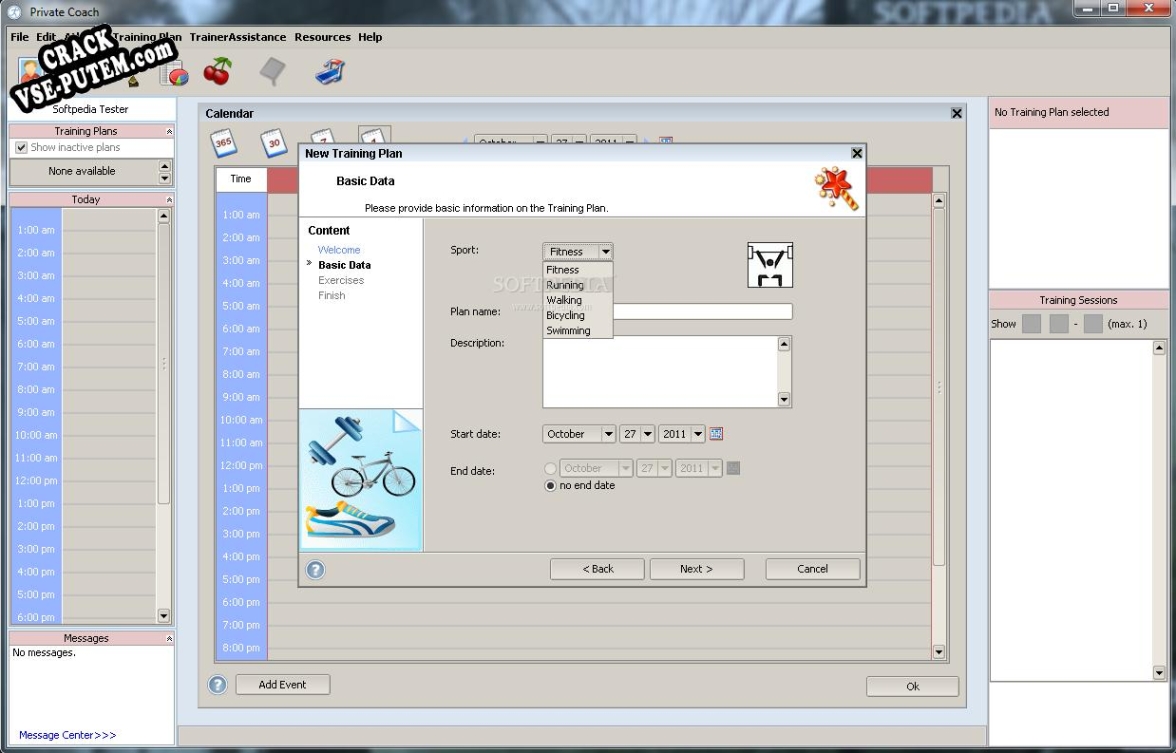Click the calendar help icon beside Add Event
Image resolution: width=1176 pixels, height=753 pixels.
click(218, 684)
